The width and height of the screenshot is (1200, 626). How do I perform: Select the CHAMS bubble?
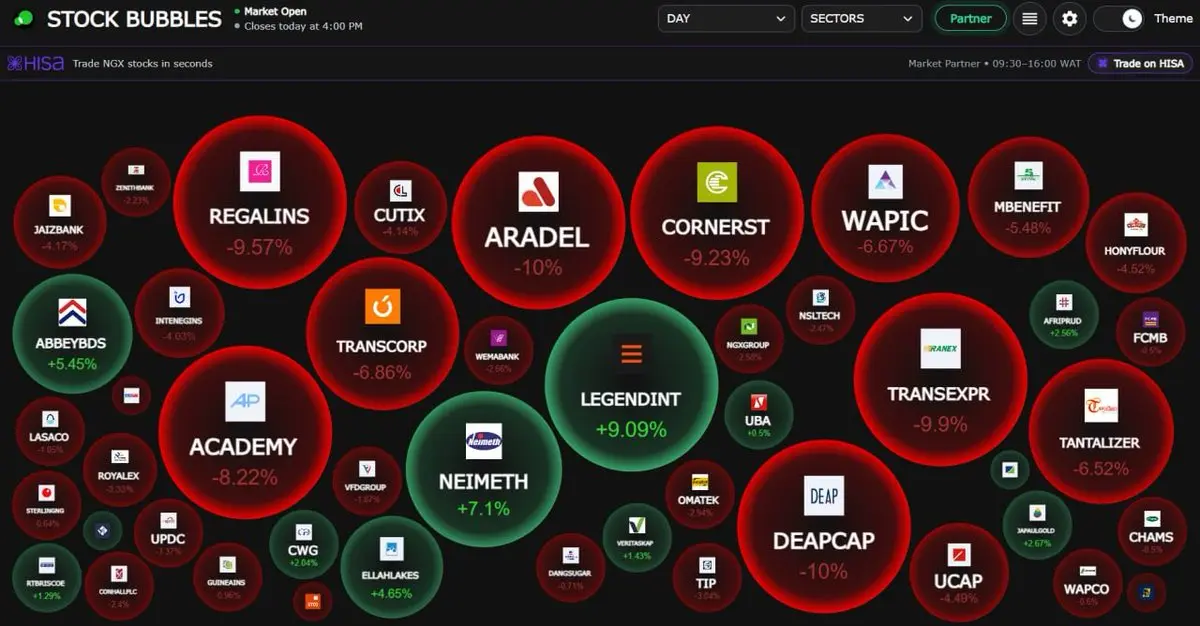point(1151,531)
